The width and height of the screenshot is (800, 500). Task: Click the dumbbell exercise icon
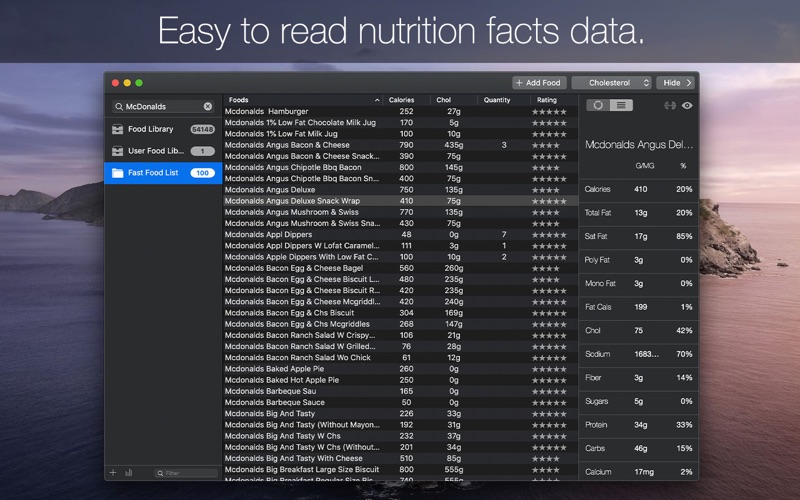click(x=670, y=105)
